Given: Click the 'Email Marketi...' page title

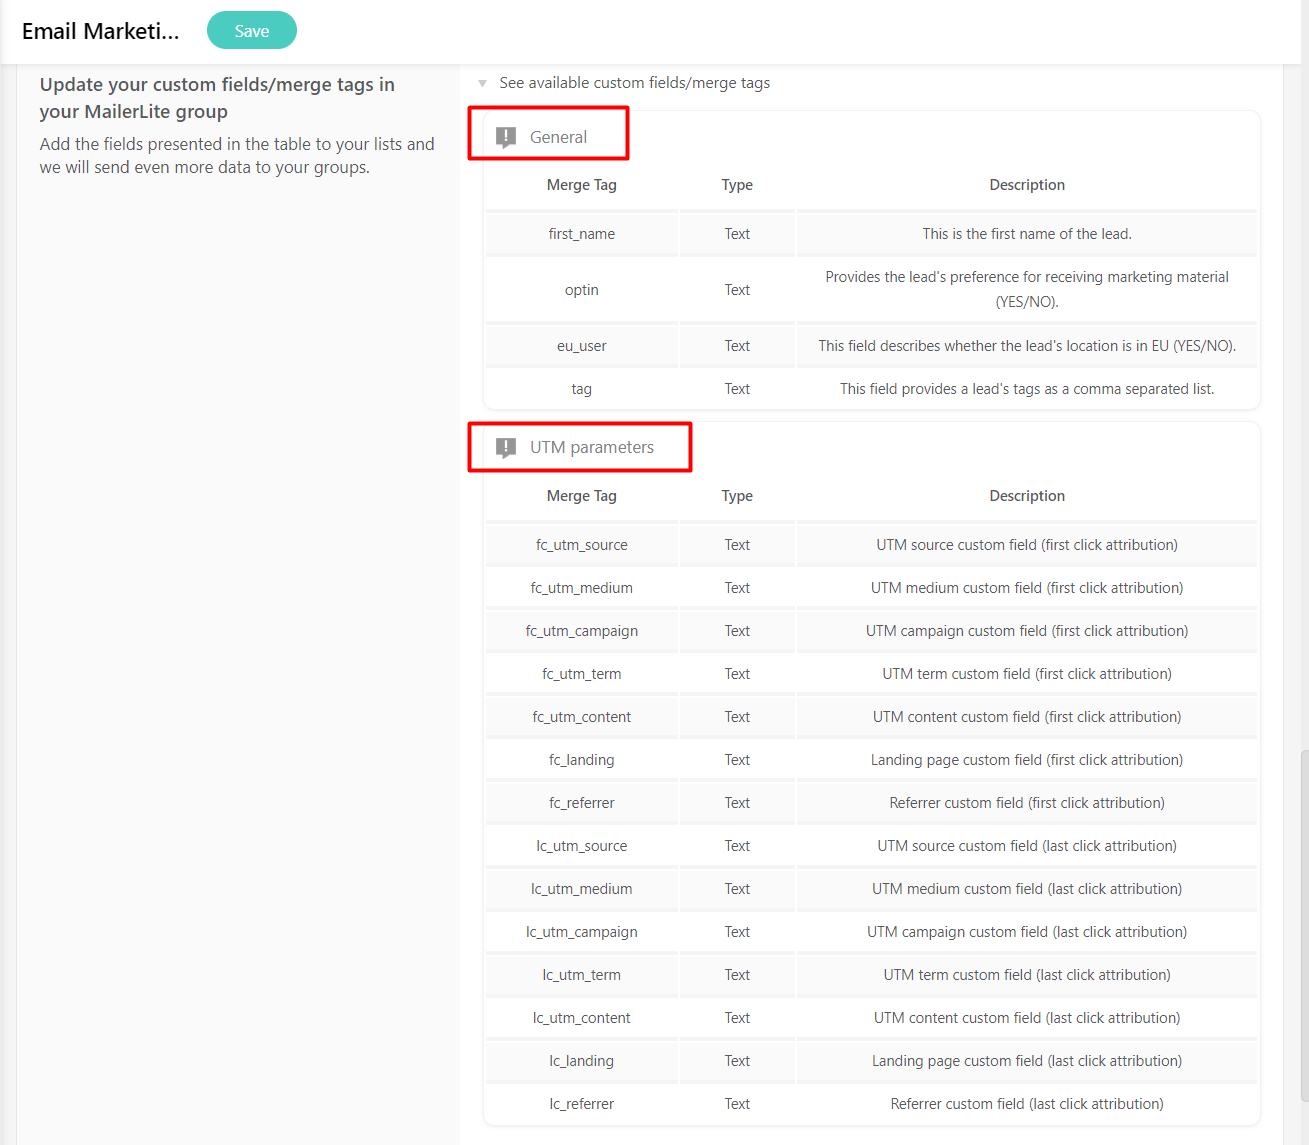Looking at the screenshot, I should (100, 30).
